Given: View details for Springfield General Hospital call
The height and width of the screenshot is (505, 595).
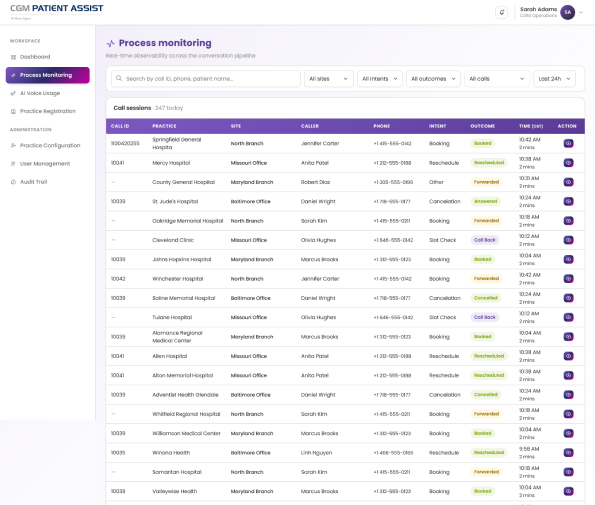Looking at the screenshot, I should 568,143.
